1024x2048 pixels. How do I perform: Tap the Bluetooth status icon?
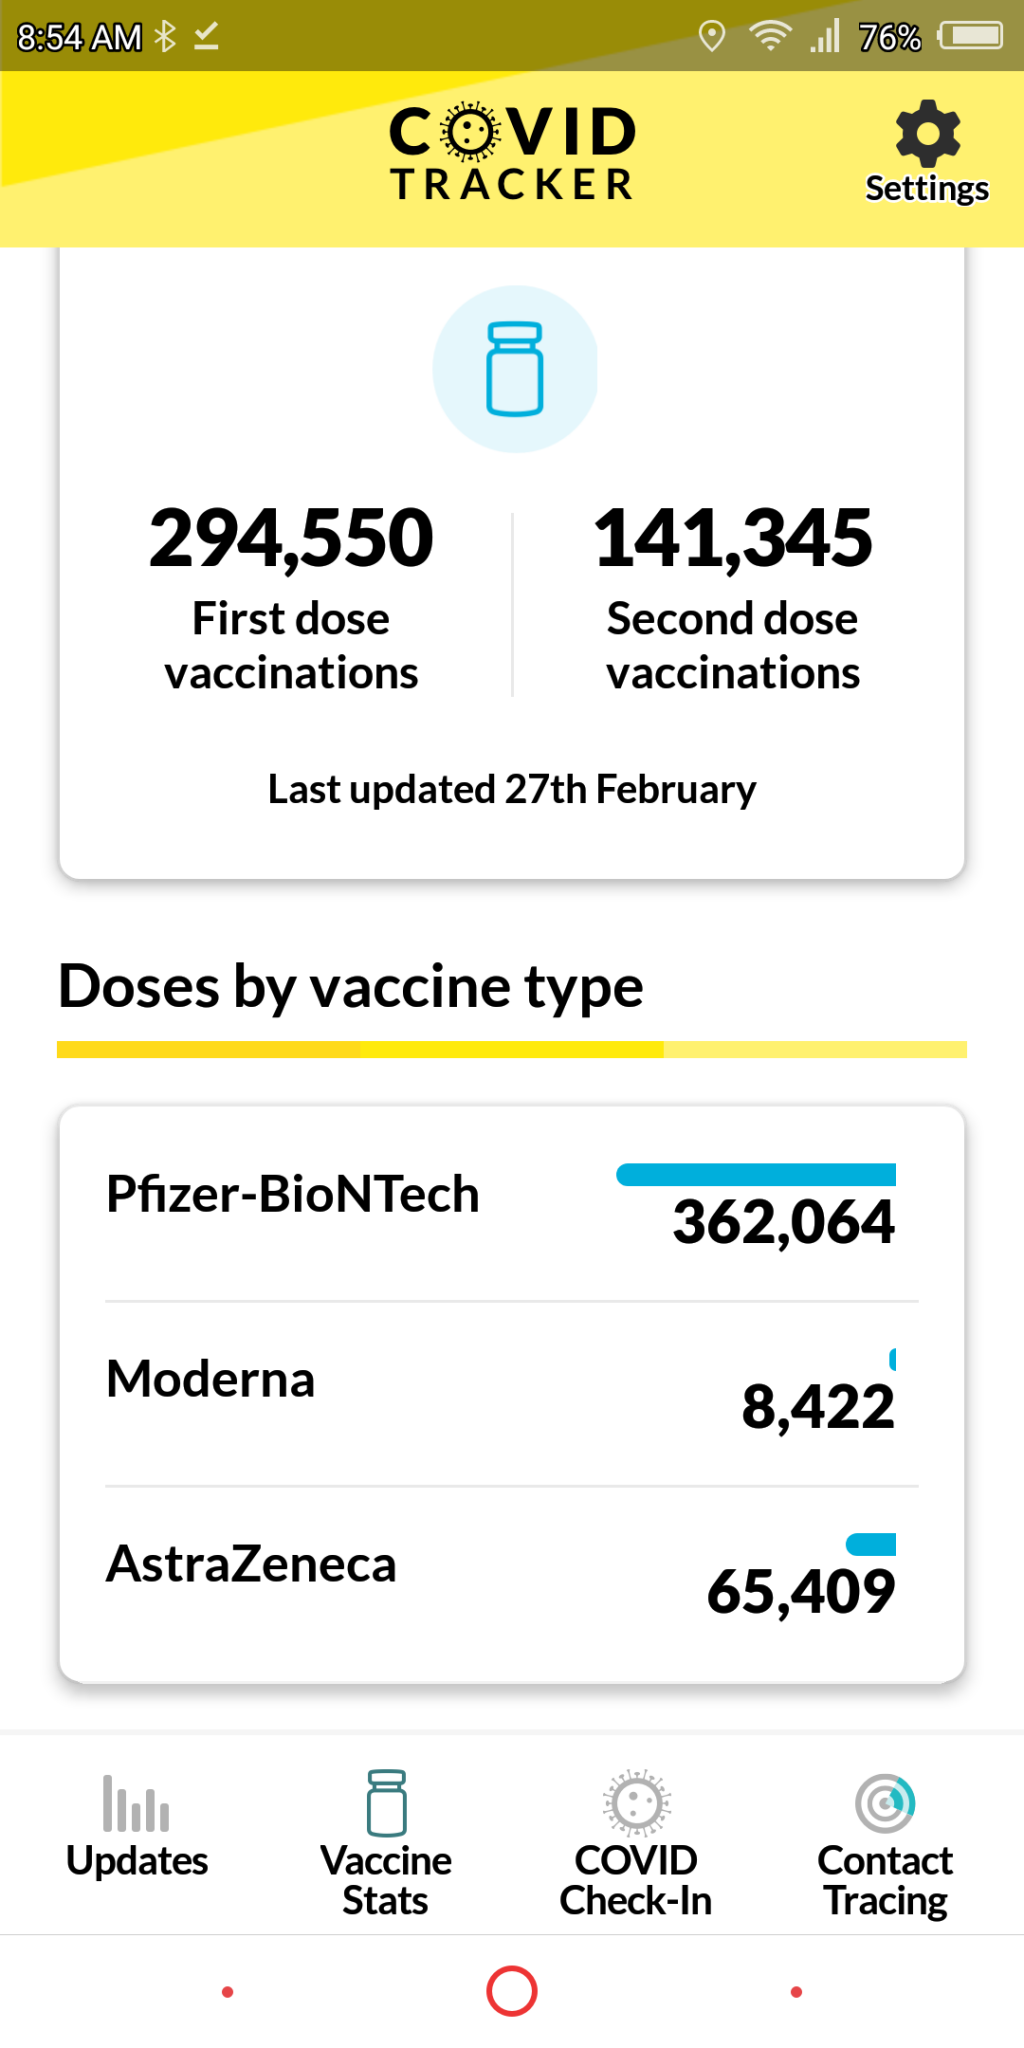click(x=166, y=37)
